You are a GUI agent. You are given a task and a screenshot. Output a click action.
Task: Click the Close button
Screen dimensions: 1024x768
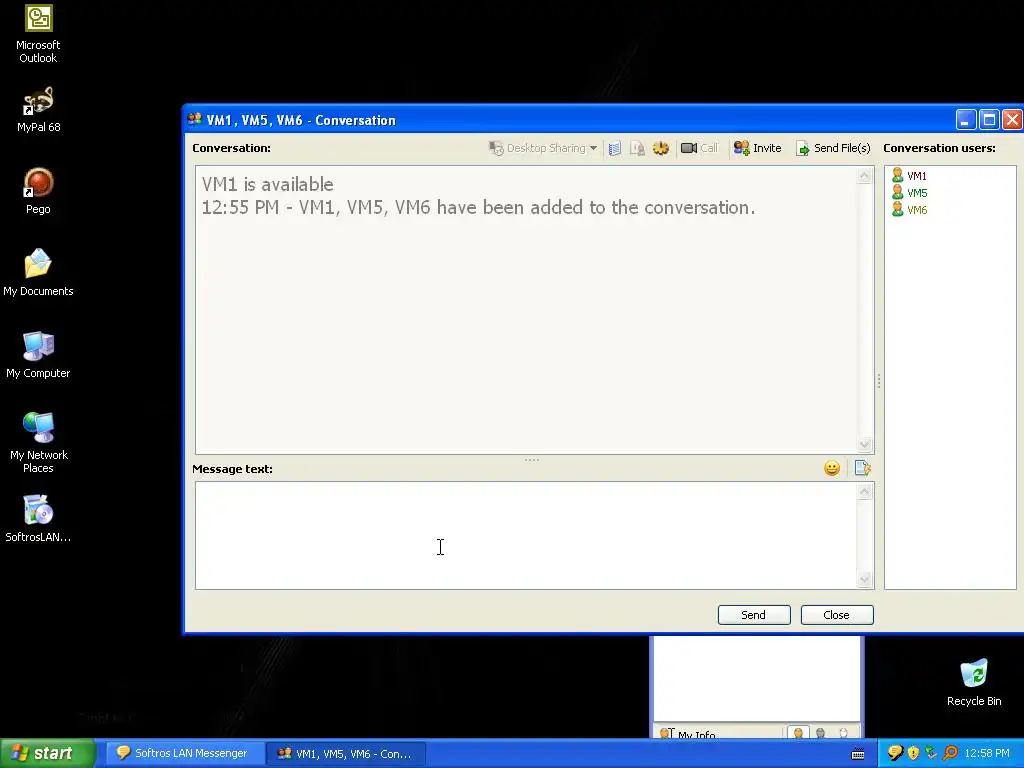pos(837,615)
